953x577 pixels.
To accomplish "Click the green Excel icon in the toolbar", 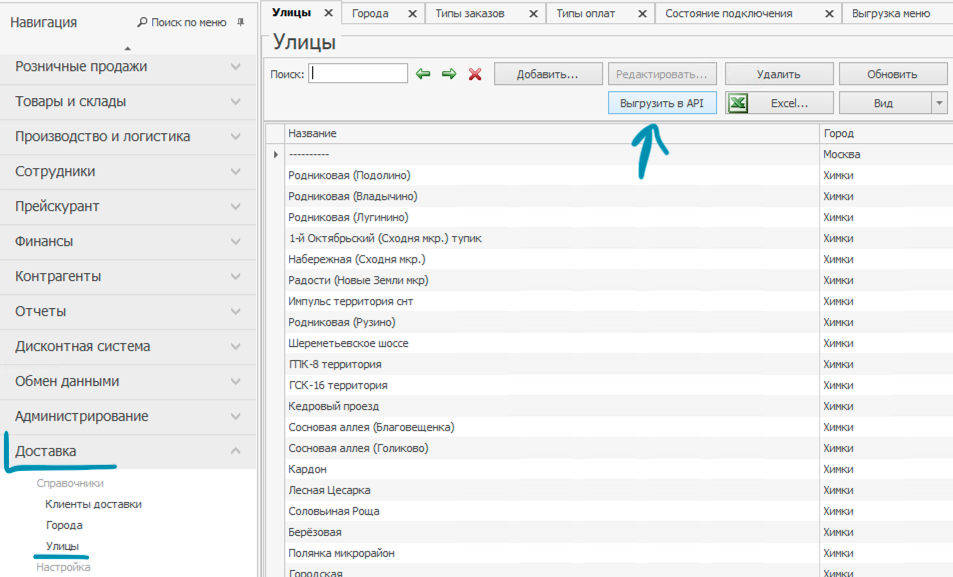I will click(x=738, y=103).
